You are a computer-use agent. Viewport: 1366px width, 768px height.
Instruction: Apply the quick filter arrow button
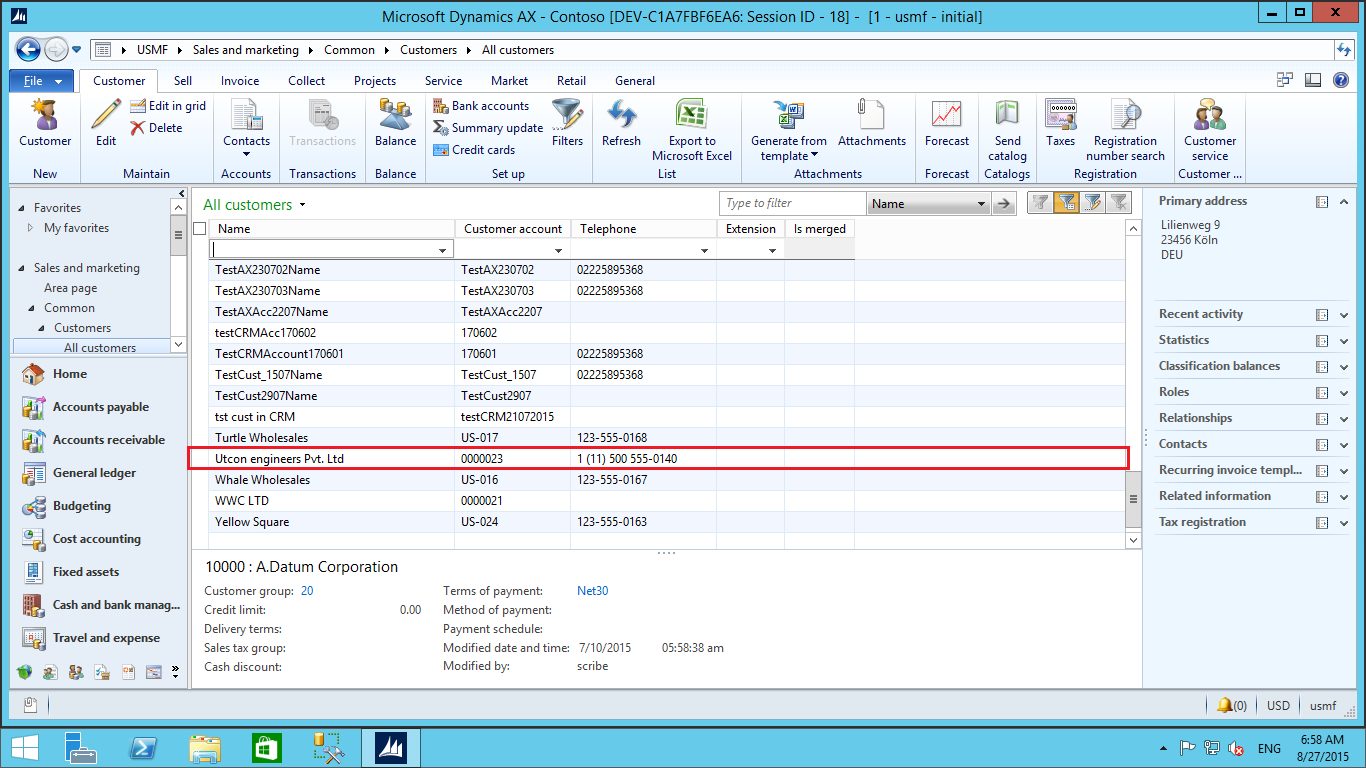(x=1004, y=204)
